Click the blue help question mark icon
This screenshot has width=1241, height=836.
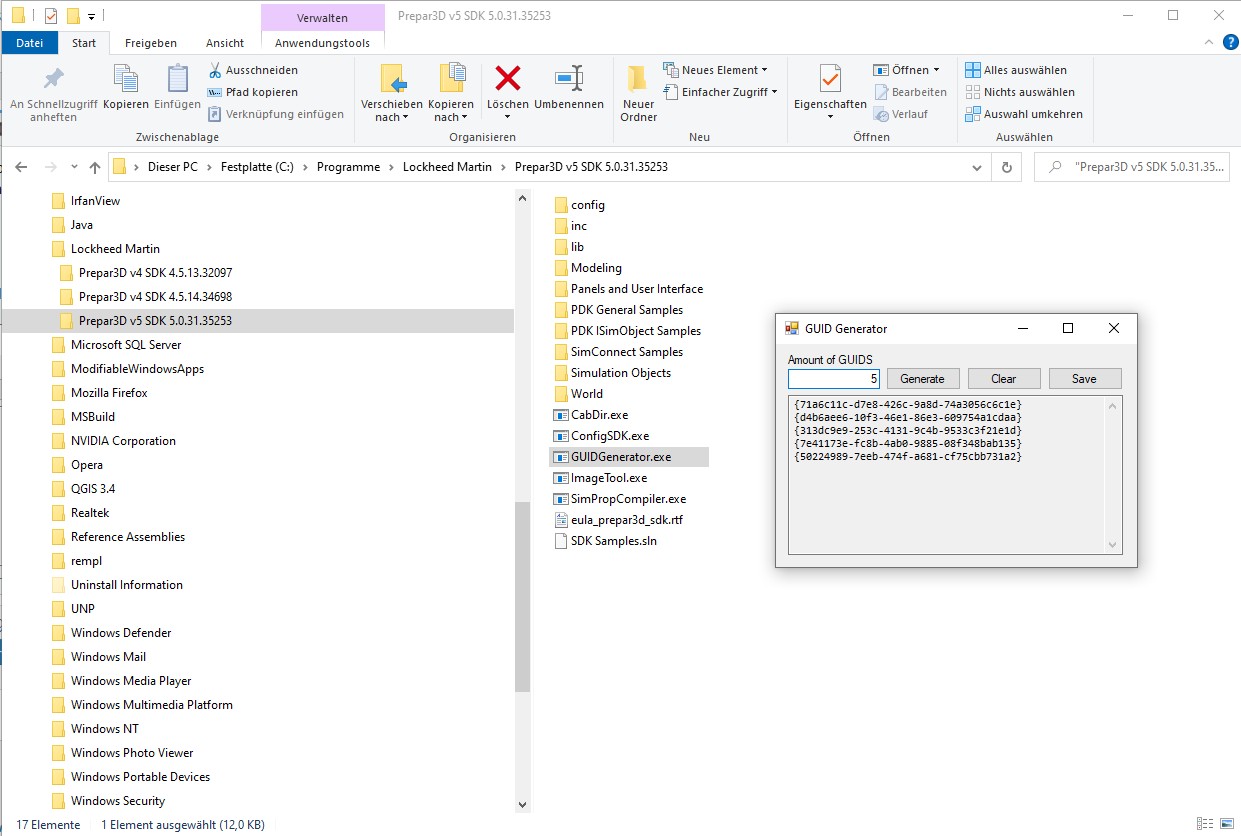[1230, 42]
